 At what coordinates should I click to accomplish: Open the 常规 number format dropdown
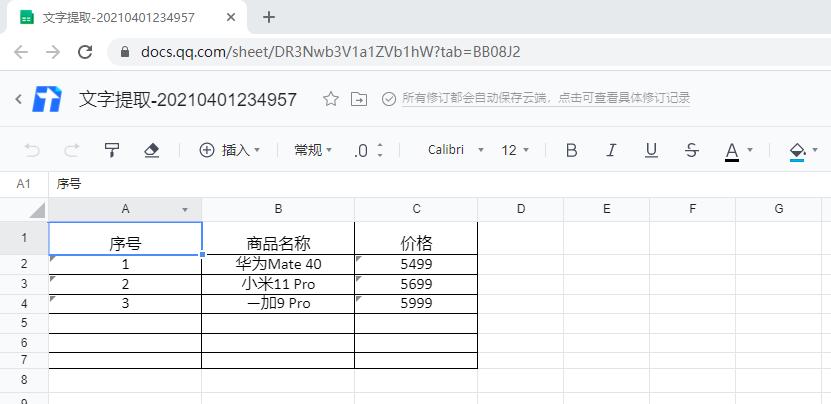coord(313,151)
